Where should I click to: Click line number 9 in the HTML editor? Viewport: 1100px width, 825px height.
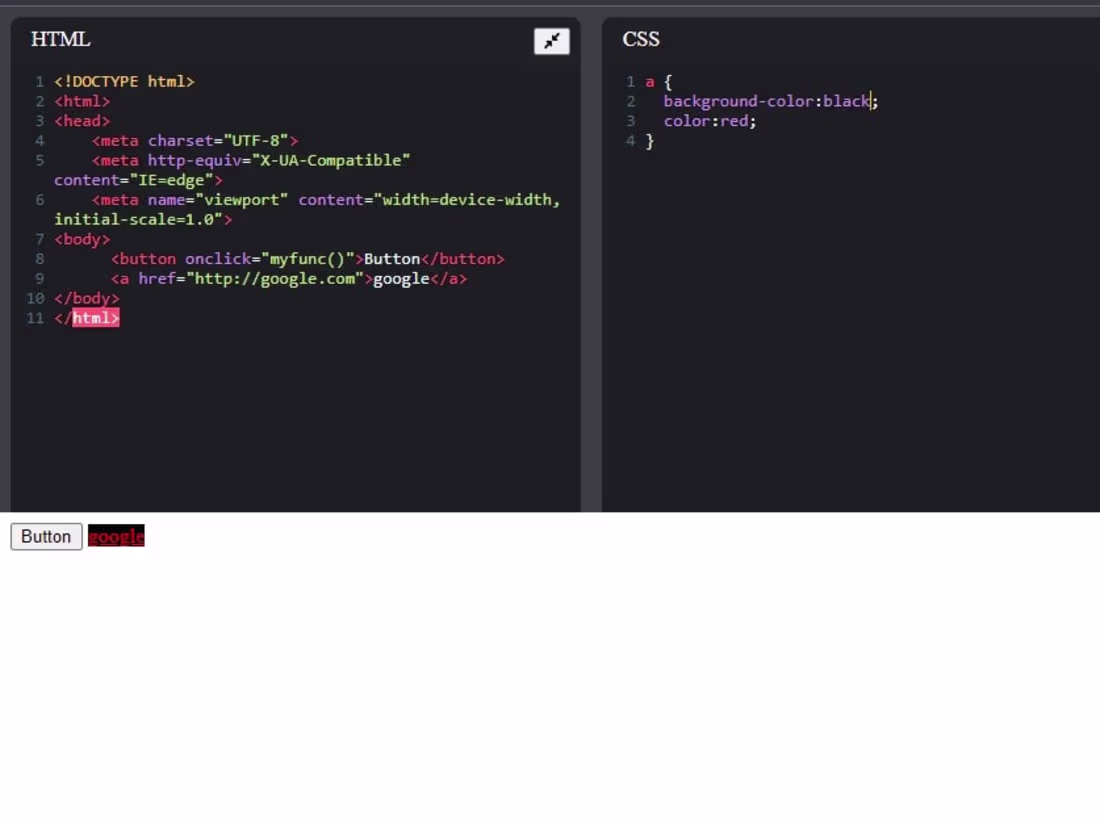39,278
